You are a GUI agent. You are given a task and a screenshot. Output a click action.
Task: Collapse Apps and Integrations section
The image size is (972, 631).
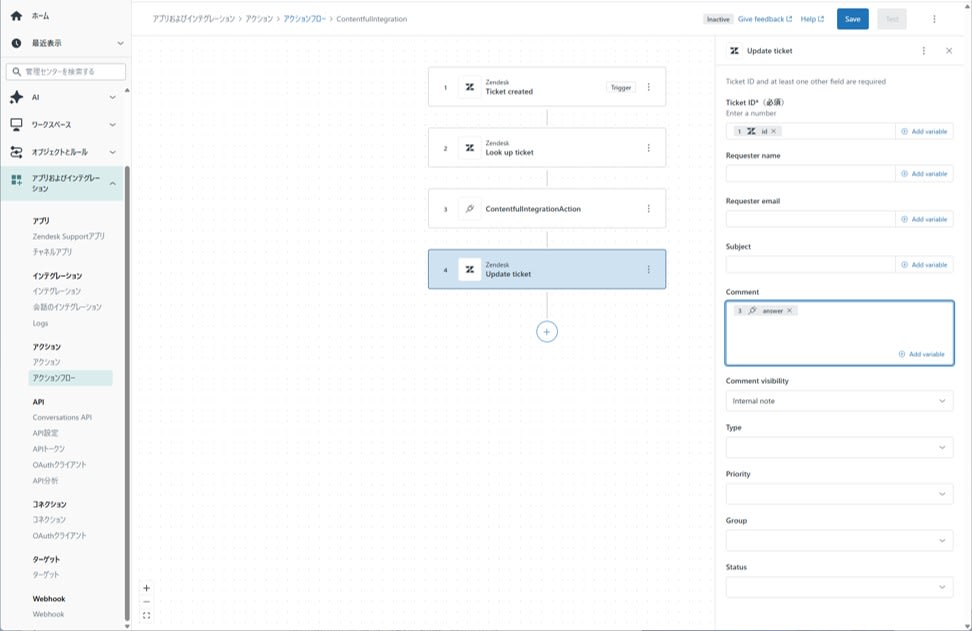[112, 183]
